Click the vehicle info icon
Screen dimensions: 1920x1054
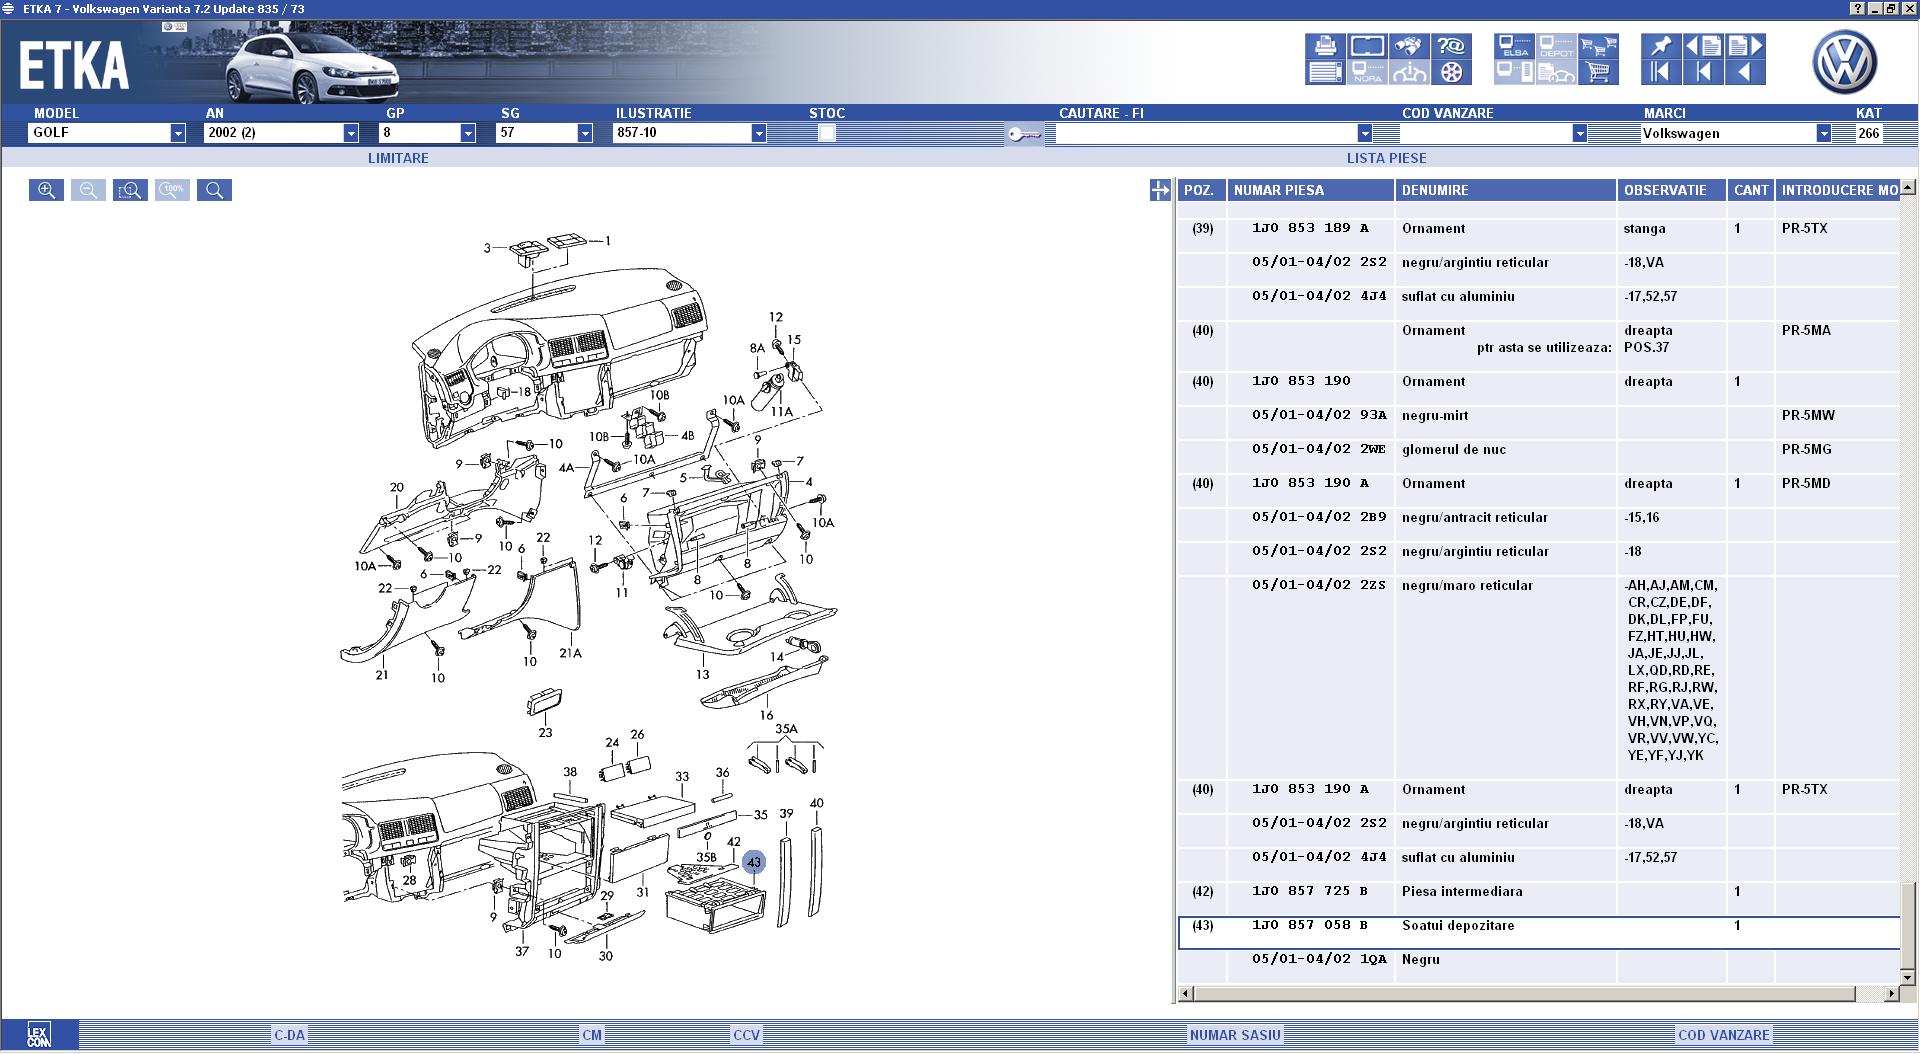(x=1409, y=72)
